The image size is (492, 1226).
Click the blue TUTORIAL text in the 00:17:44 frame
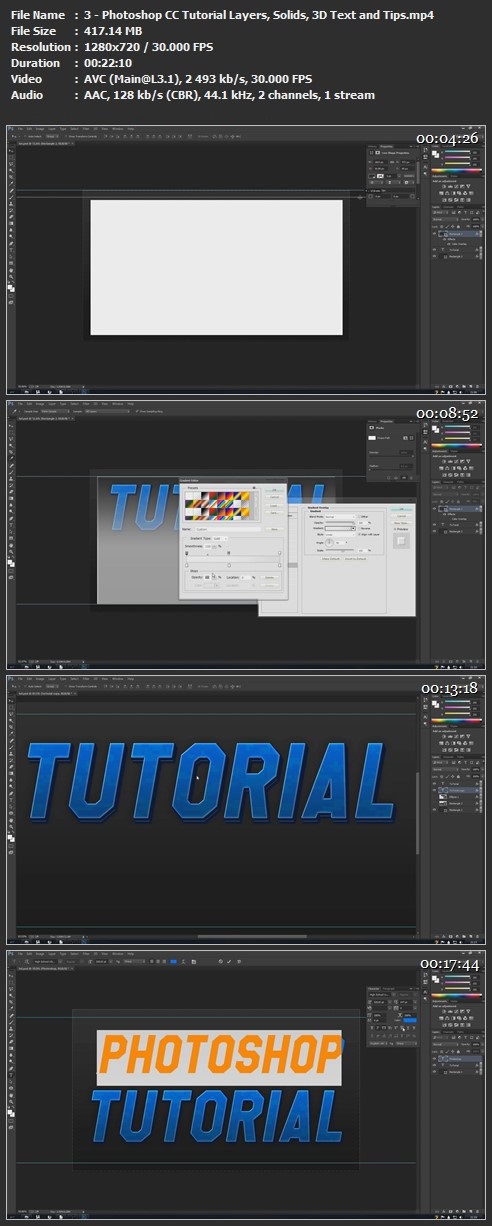point(216,1116)
